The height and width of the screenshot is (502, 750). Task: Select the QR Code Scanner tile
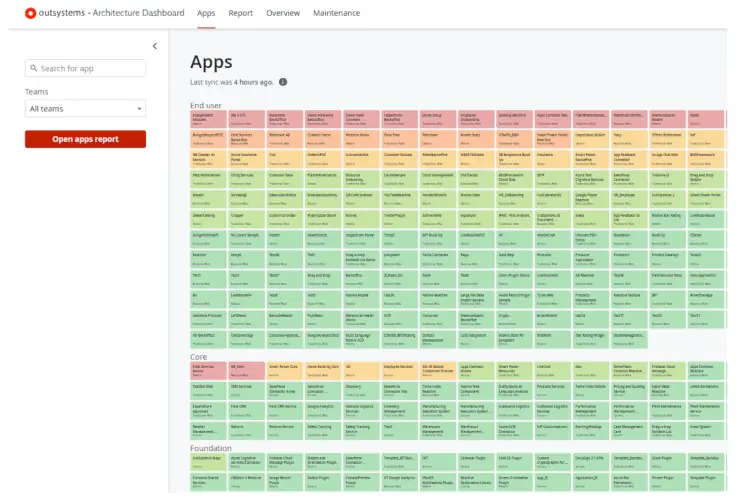pos(361,199)
